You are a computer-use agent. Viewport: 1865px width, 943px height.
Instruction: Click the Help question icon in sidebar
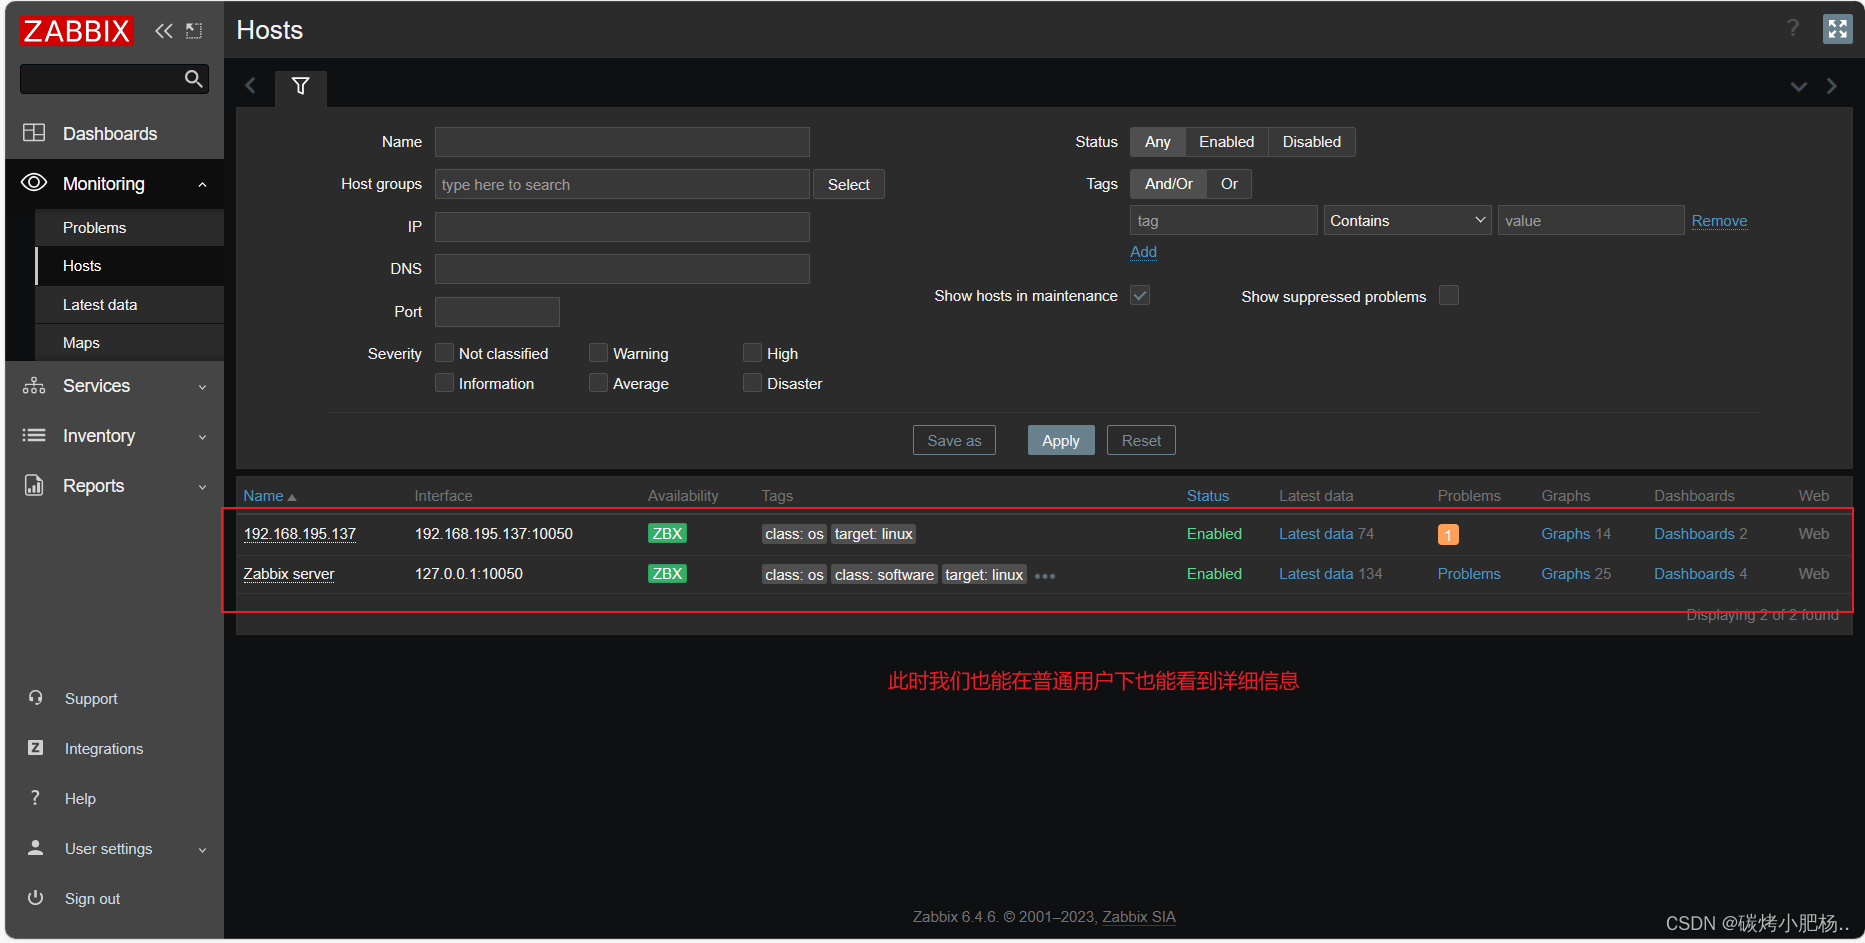click(x=35, y=798)
